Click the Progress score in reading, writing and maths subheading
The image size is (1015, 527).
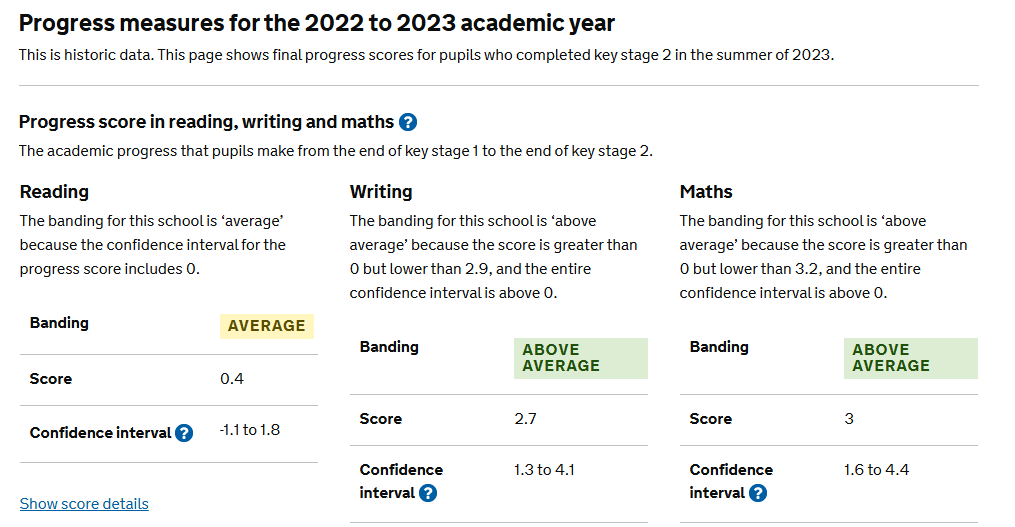206,122
